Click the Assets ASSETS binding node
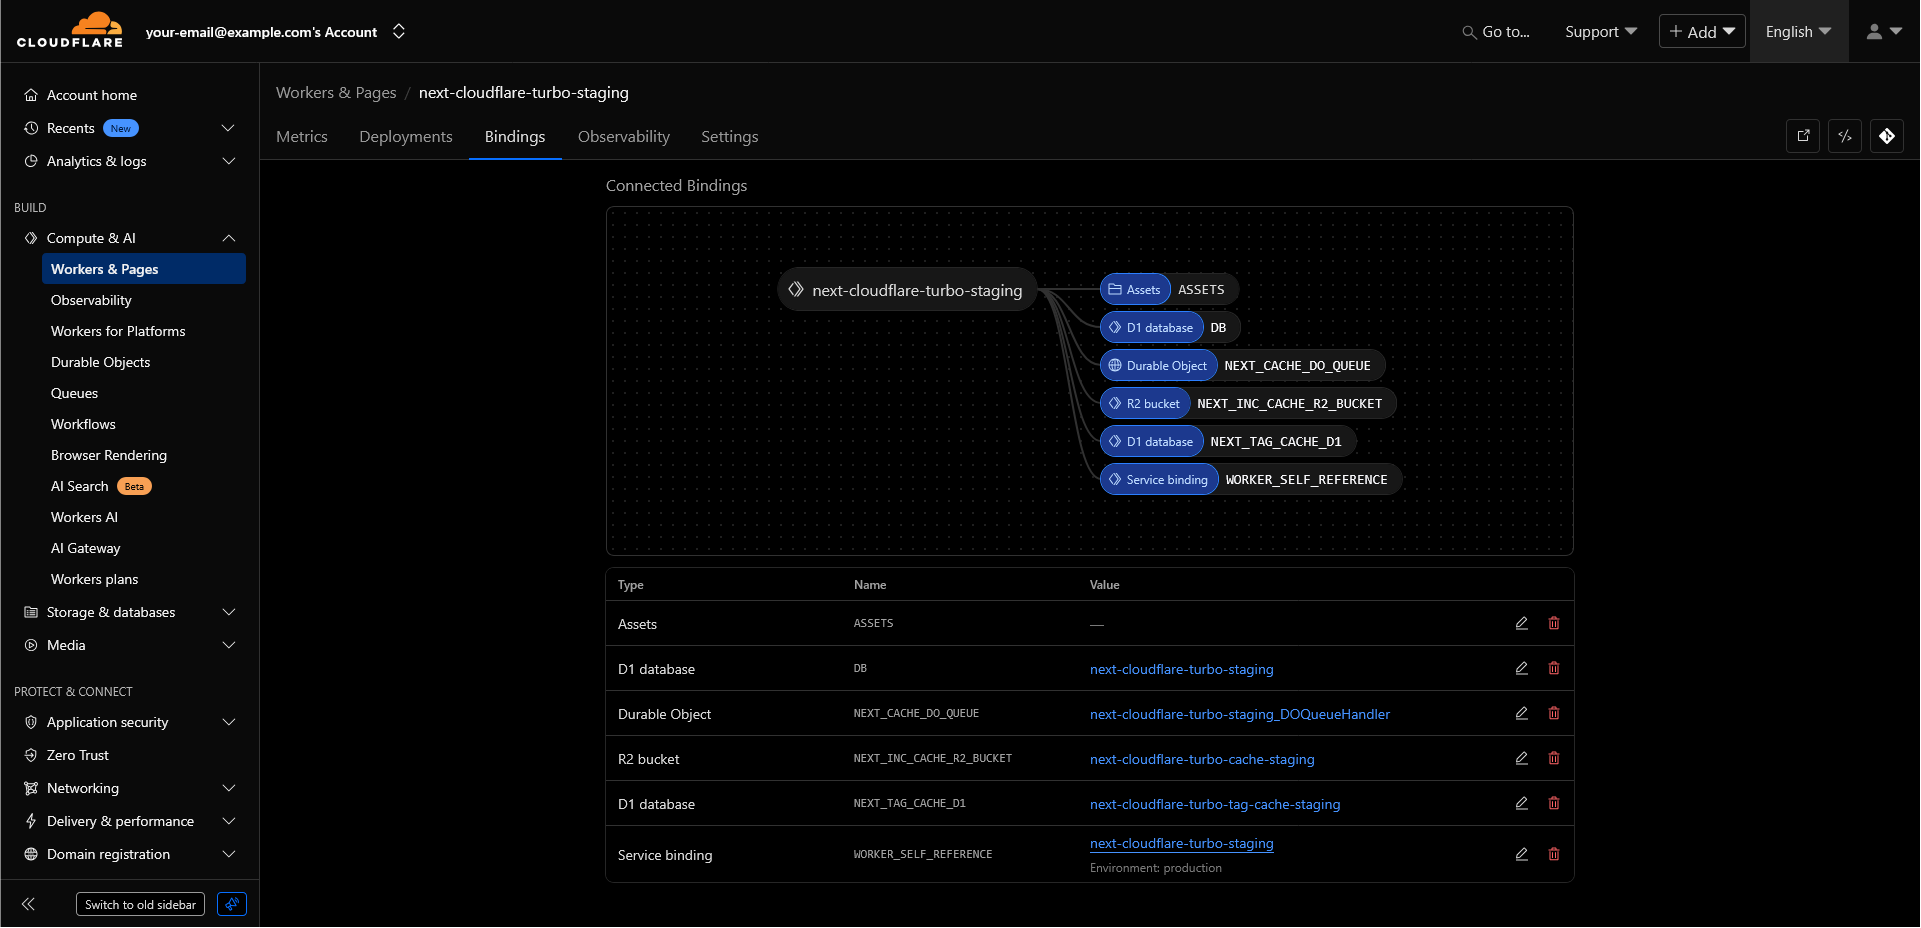Image resolution: width=1921 pixels, height=928 pixels. tap(1170, 289)
